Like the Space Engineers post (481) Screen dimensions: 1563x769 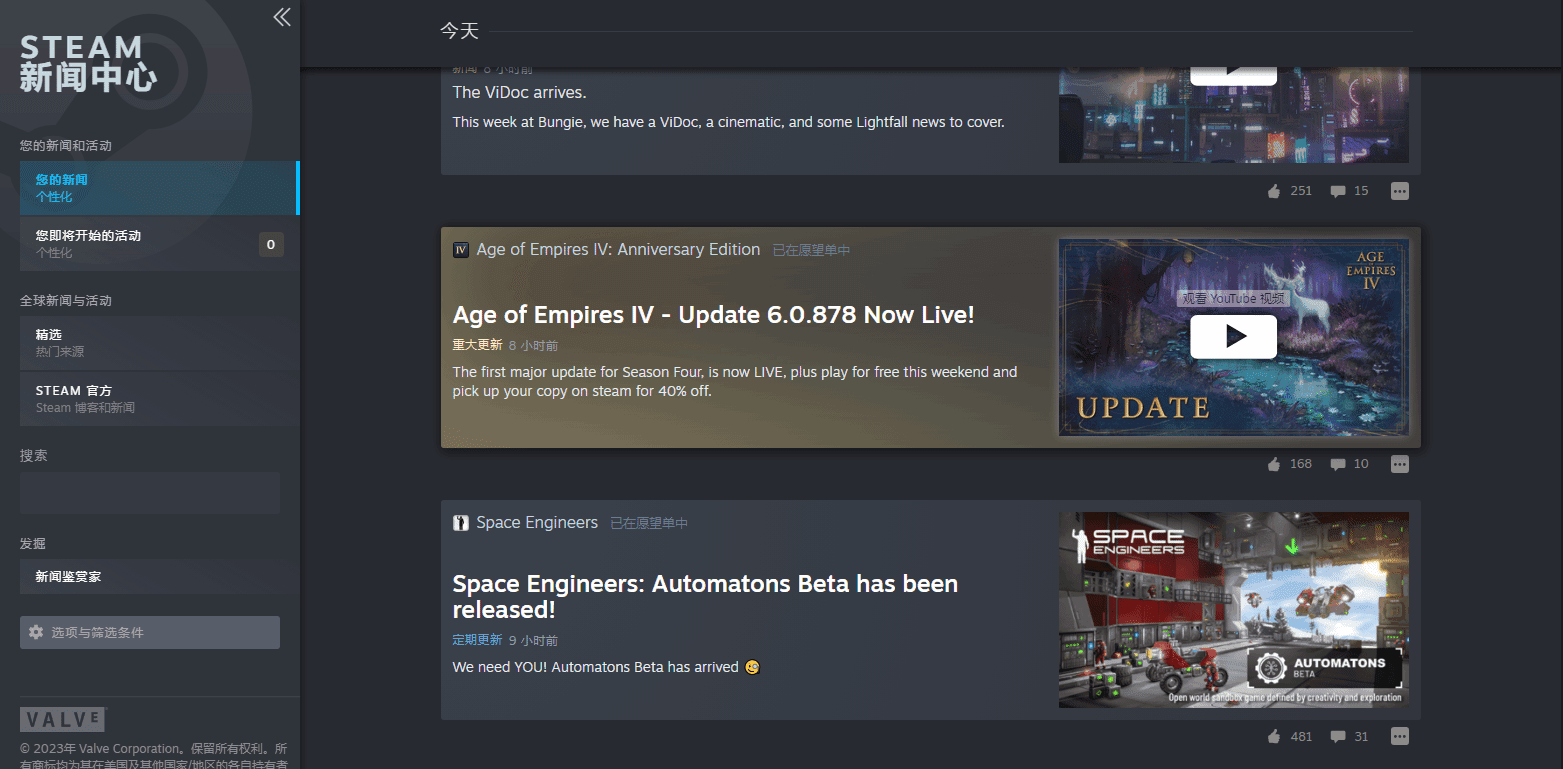pos(1289,737)
